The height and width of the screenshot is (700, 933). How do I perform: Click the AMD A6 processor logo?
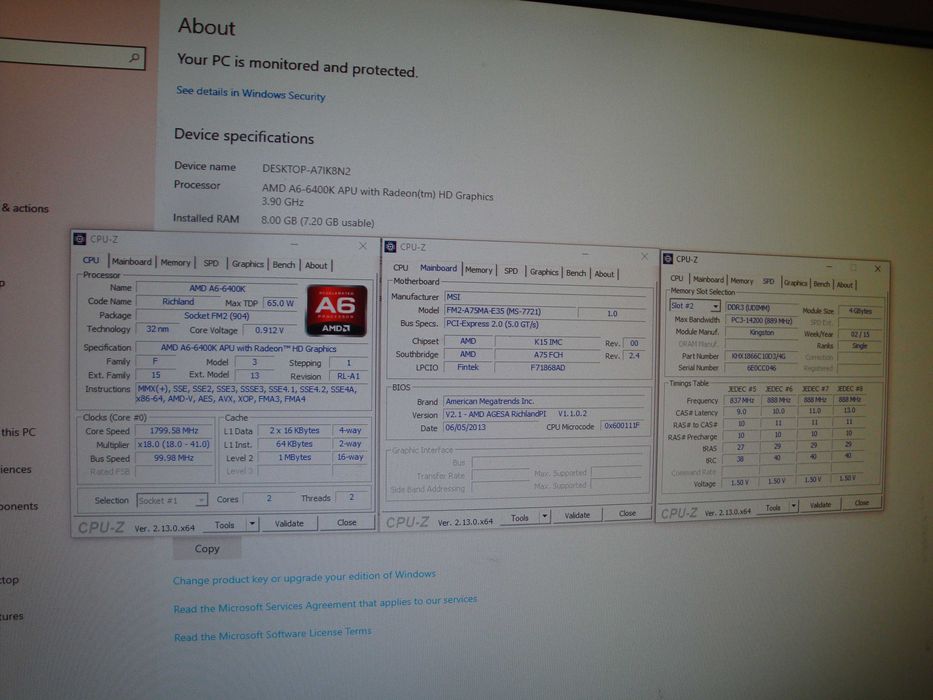tap(336, 311)
